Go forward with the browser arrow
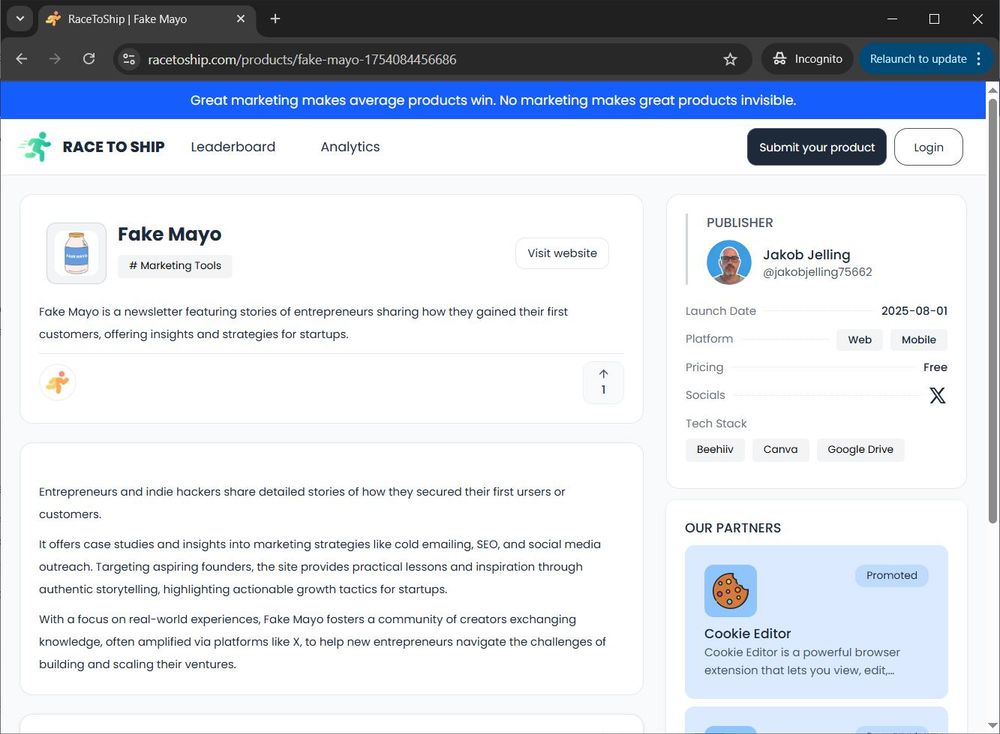The height and width of the screenshot is (734, 1000). point(55,59)
